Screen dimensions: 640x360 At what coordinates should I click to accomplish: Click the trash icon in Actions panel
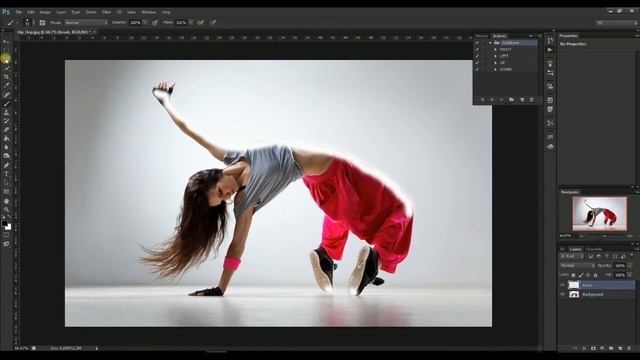click(x=531, y=100)
